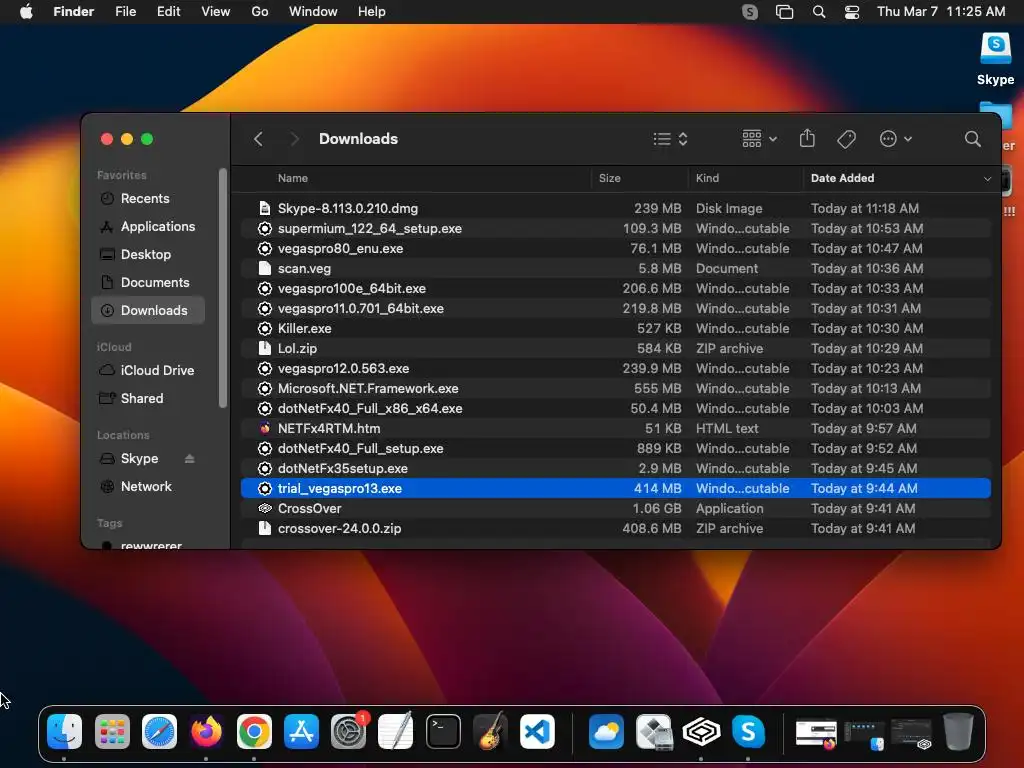Open the Apple menu
Viewport: 1024px width, 768px height.
26,12
